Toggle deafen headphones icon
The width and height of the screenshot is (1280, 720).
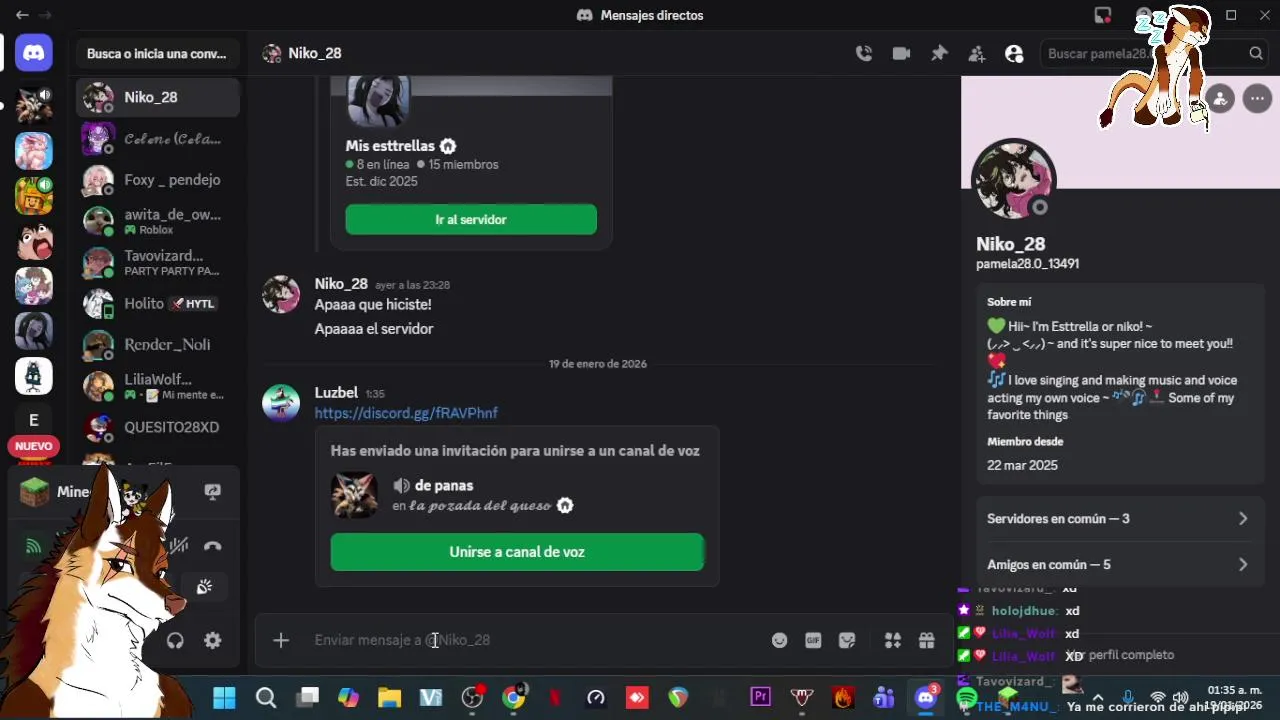[x=175, y=641]
